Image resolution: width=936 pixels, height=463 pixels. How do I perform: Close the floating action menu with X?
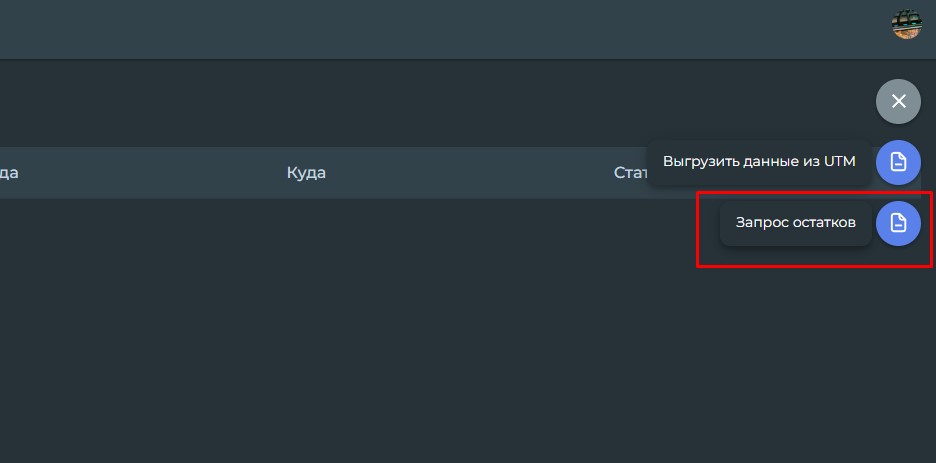898,101
